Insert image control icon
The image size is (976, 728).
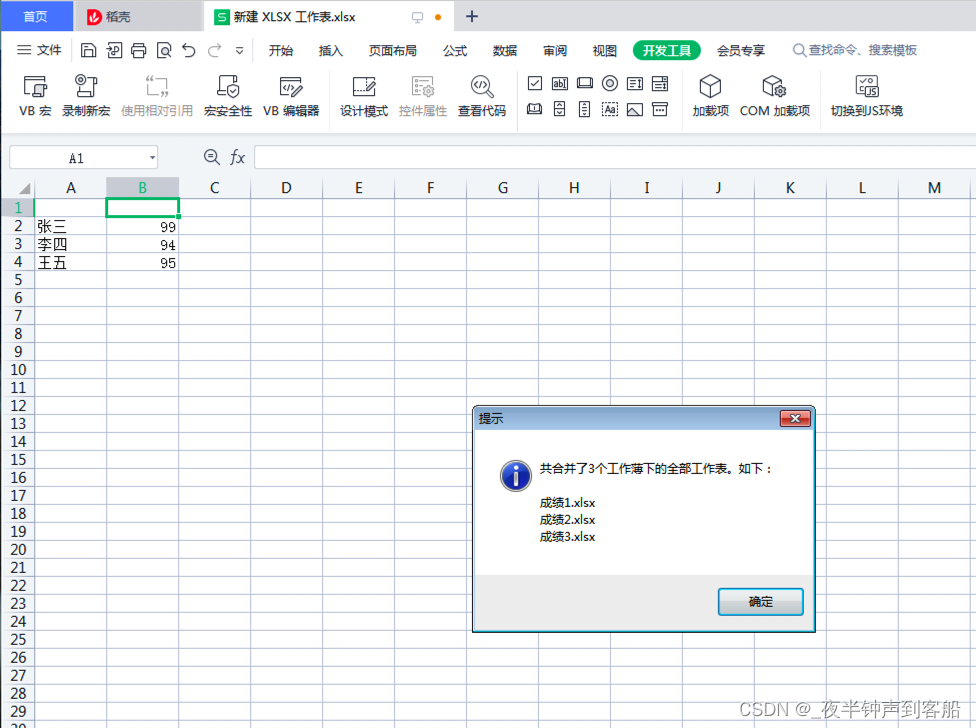pos(635,110)
